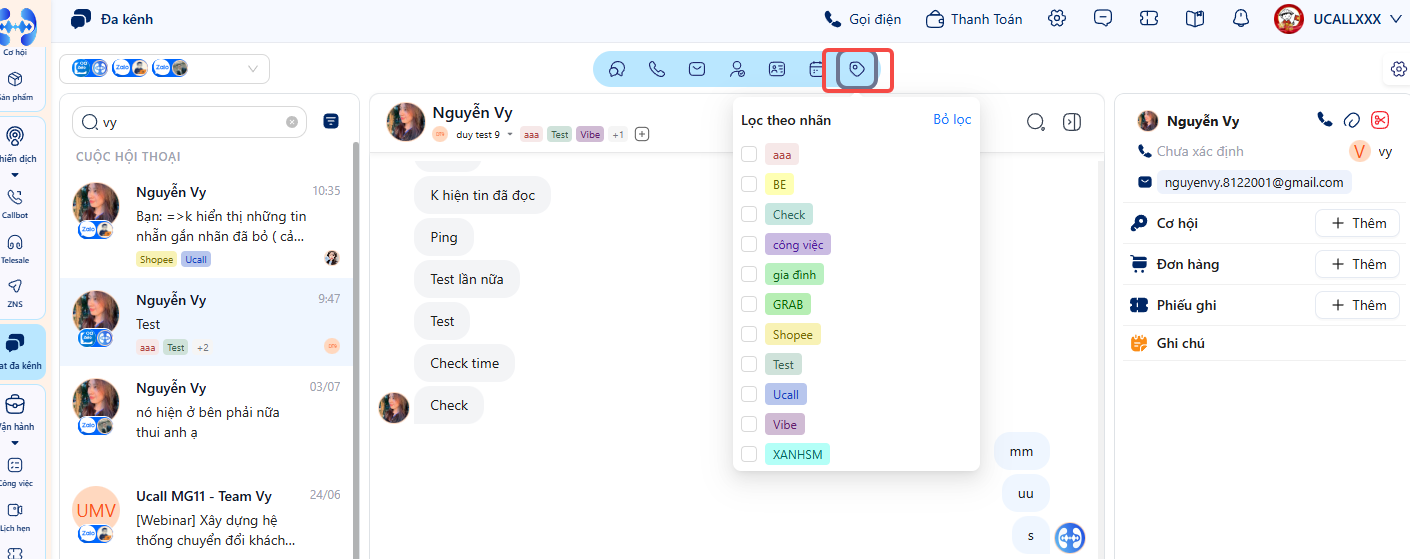Open Lịch hẹn in left sidebar
This screenshot has height=559, width=1410.
(x=15, y=517)
